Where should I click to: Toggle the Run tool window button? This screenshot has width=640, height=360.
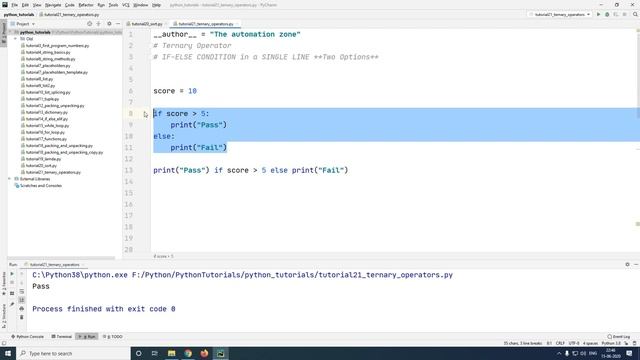coord(87,337)
